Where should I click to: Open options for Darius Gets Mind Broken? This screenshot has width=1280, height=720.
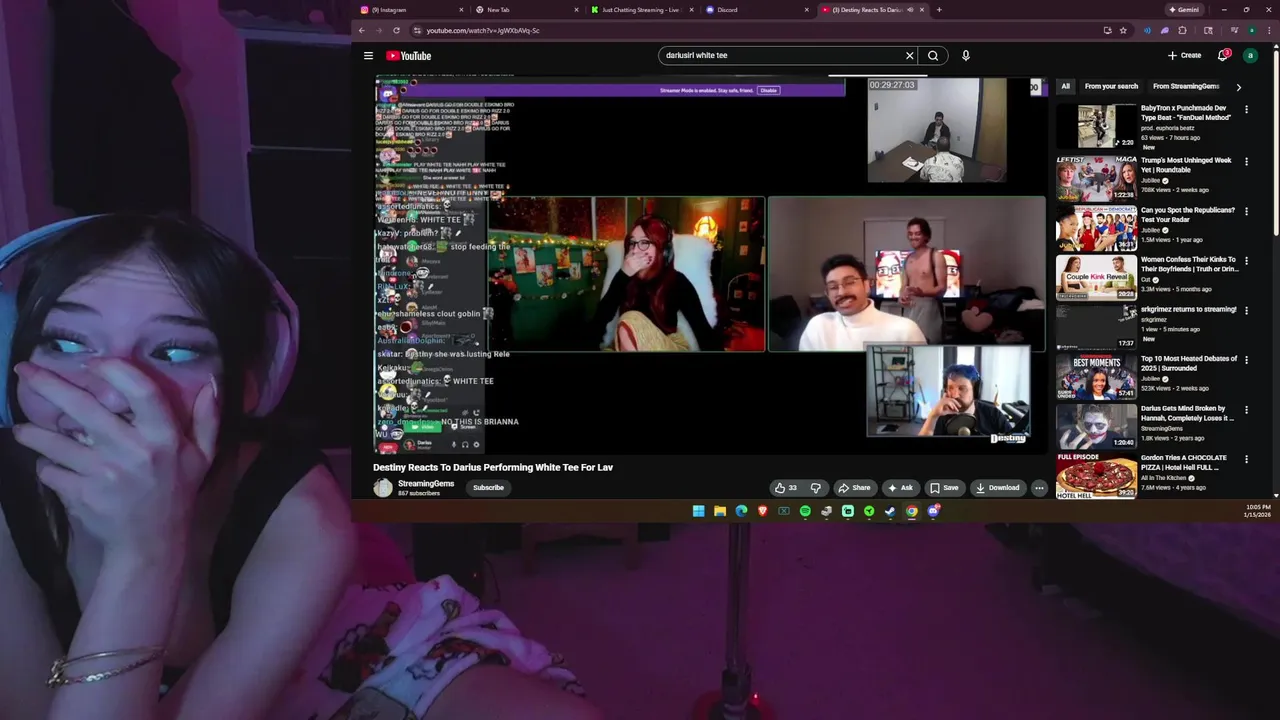point(1246,410)
